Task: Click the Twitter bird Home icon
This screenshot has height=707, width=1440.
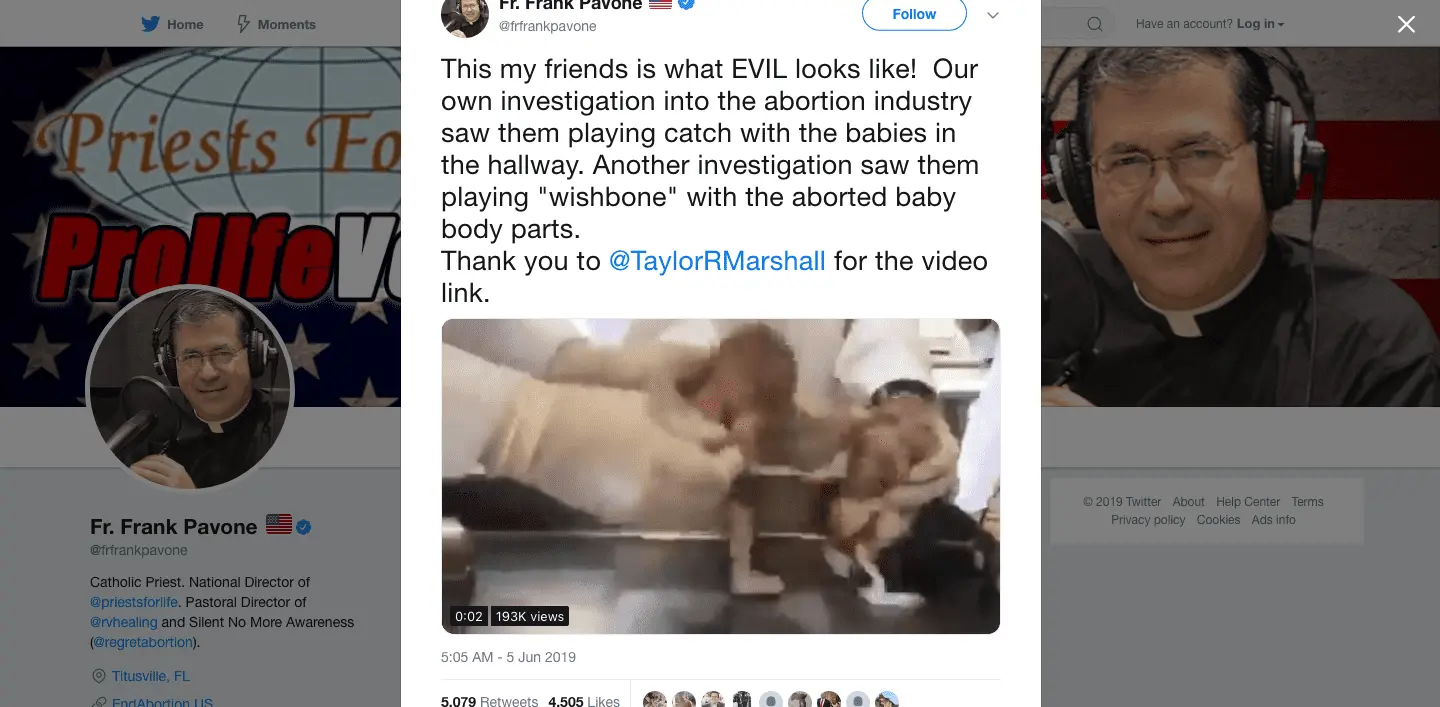Action: 151,24
